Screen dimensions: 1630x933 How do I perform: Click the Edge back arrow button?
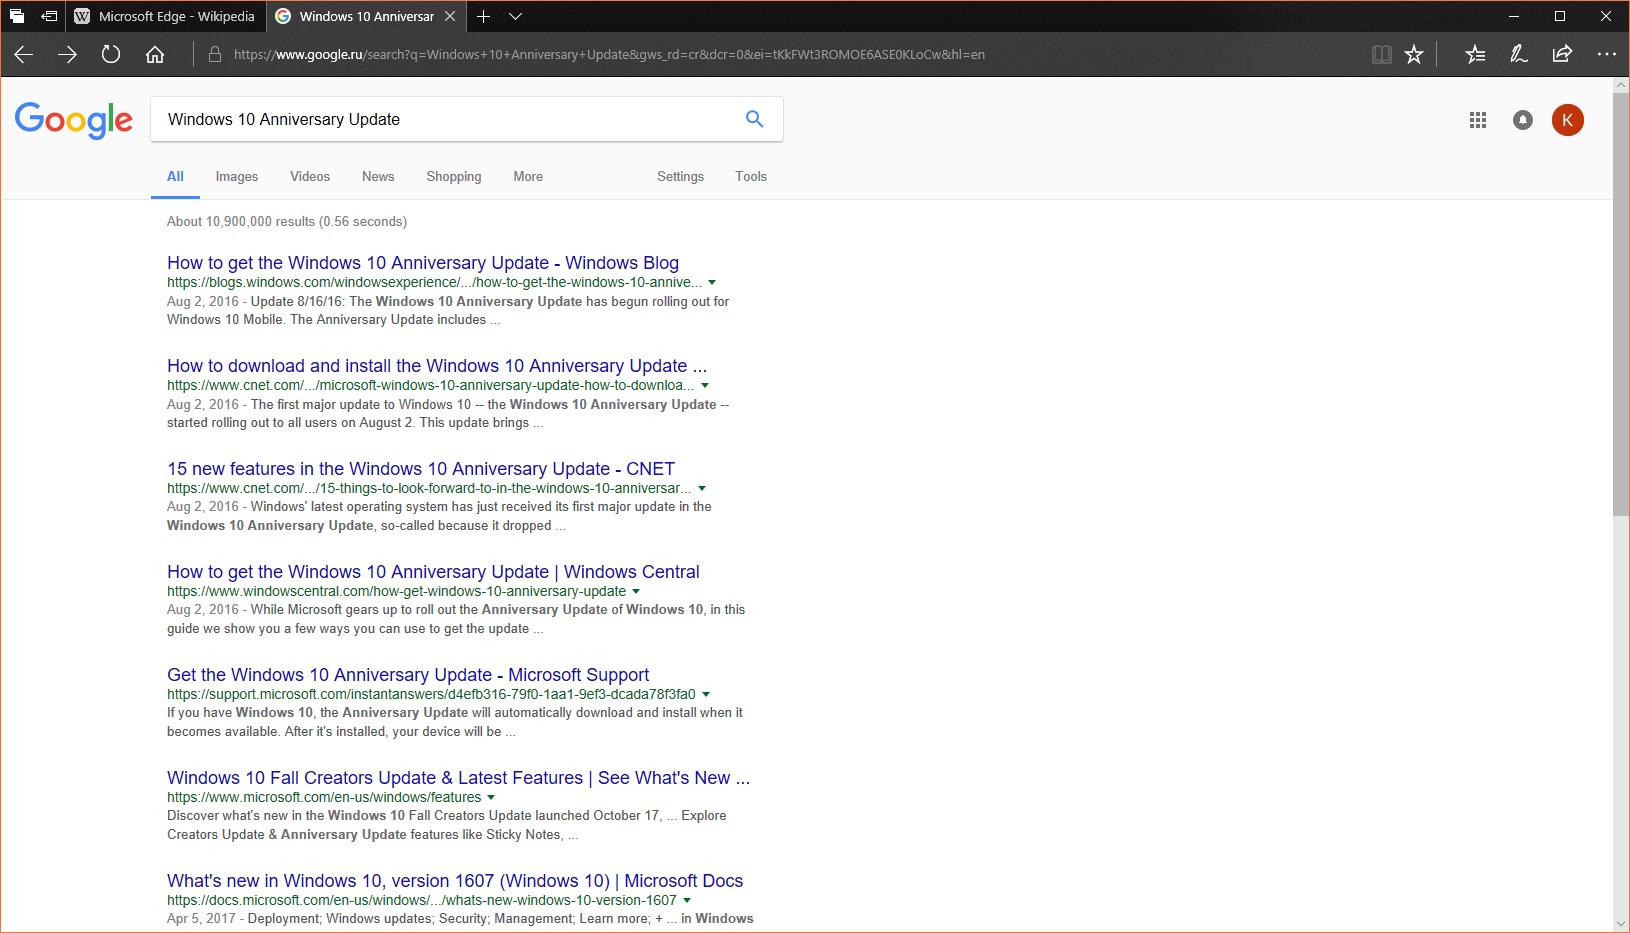[x=24, y=55]
